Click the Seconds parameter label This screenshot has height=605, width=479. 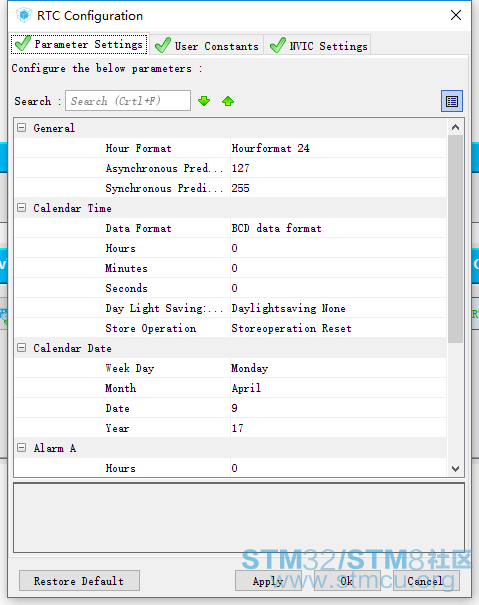(127, 288)
